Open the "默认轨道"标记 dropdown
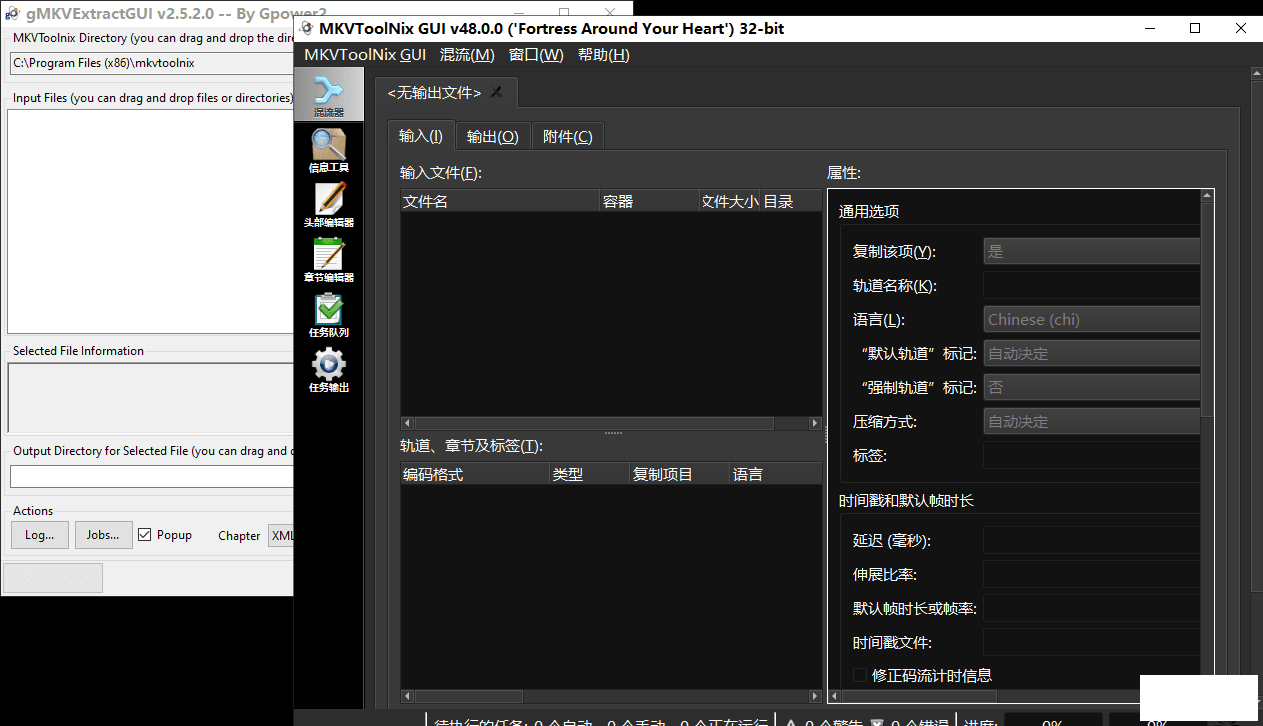 [1092, 354]
